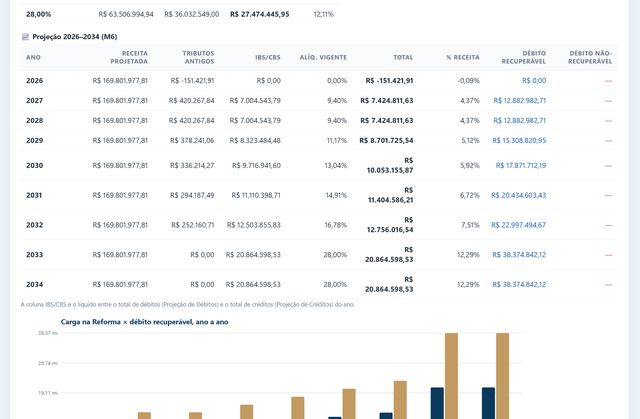Click the total R$ 12.756.016,54

click(390, 225)
